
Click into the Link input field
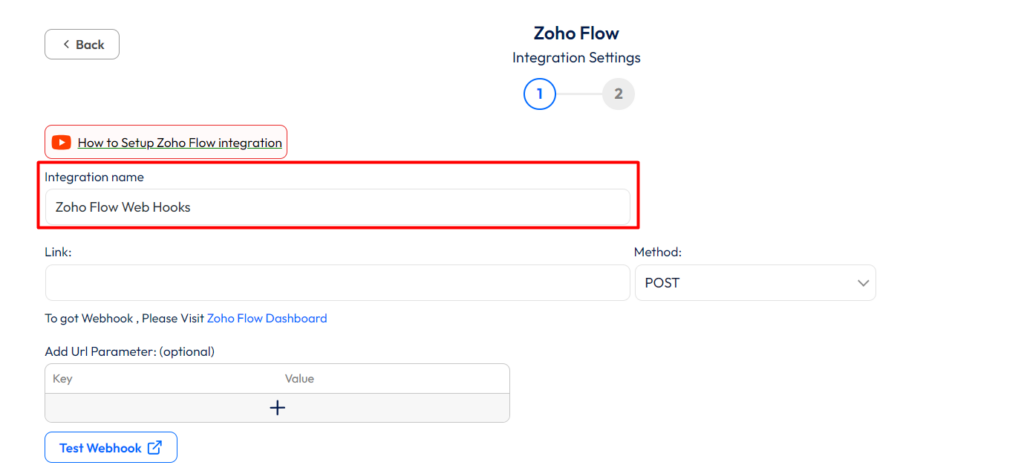pyautogui.click(x=337, y=283)
